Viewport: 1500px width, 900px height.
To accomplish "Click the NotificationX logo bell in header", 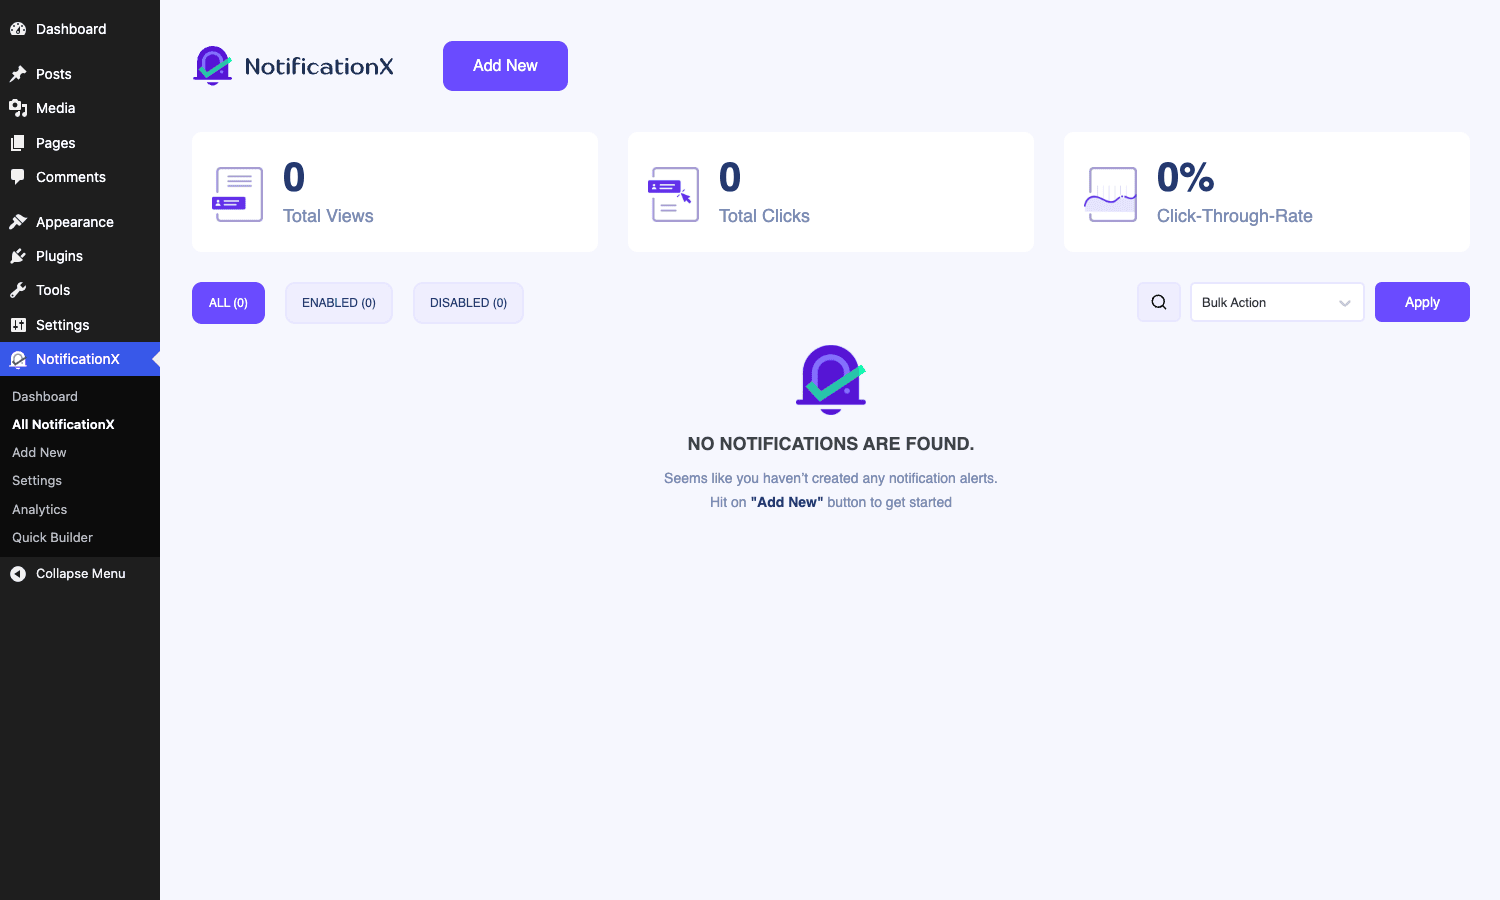I will pos(213,66).
